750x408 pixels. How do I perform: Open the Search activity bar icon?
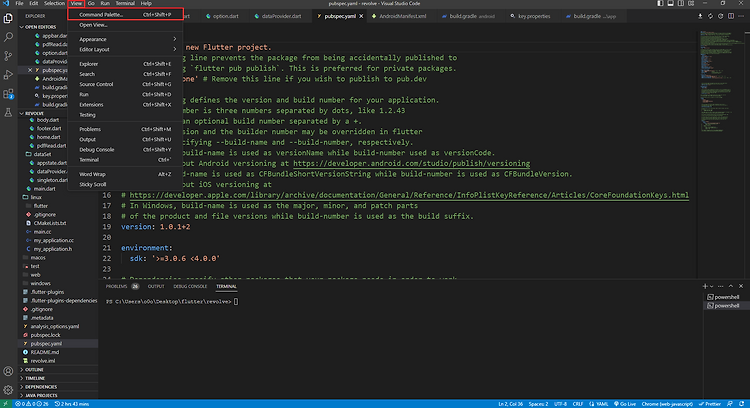pyautogui.click(x=8, y=37)
